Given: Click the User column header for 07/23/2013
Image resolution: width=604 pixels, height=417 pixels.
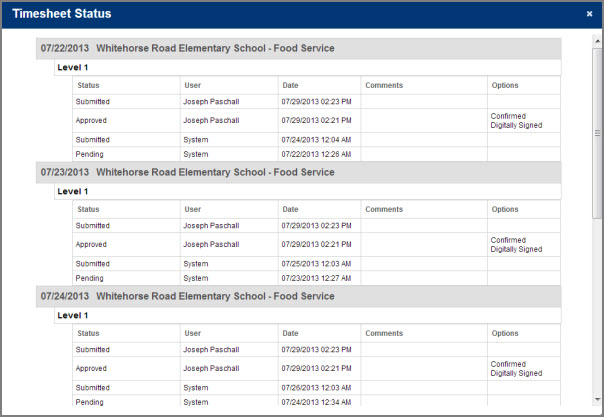Looking at the screenshot, I should (x=193, y=209).
